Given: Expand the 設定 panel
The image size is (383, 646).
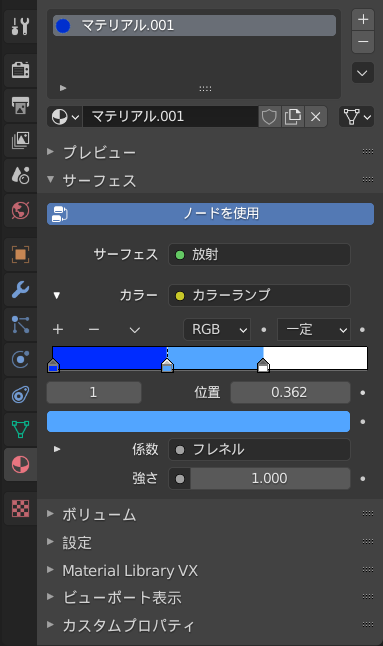Looking at the screenshot, I should pyautogui.click(x=50, y=541).
